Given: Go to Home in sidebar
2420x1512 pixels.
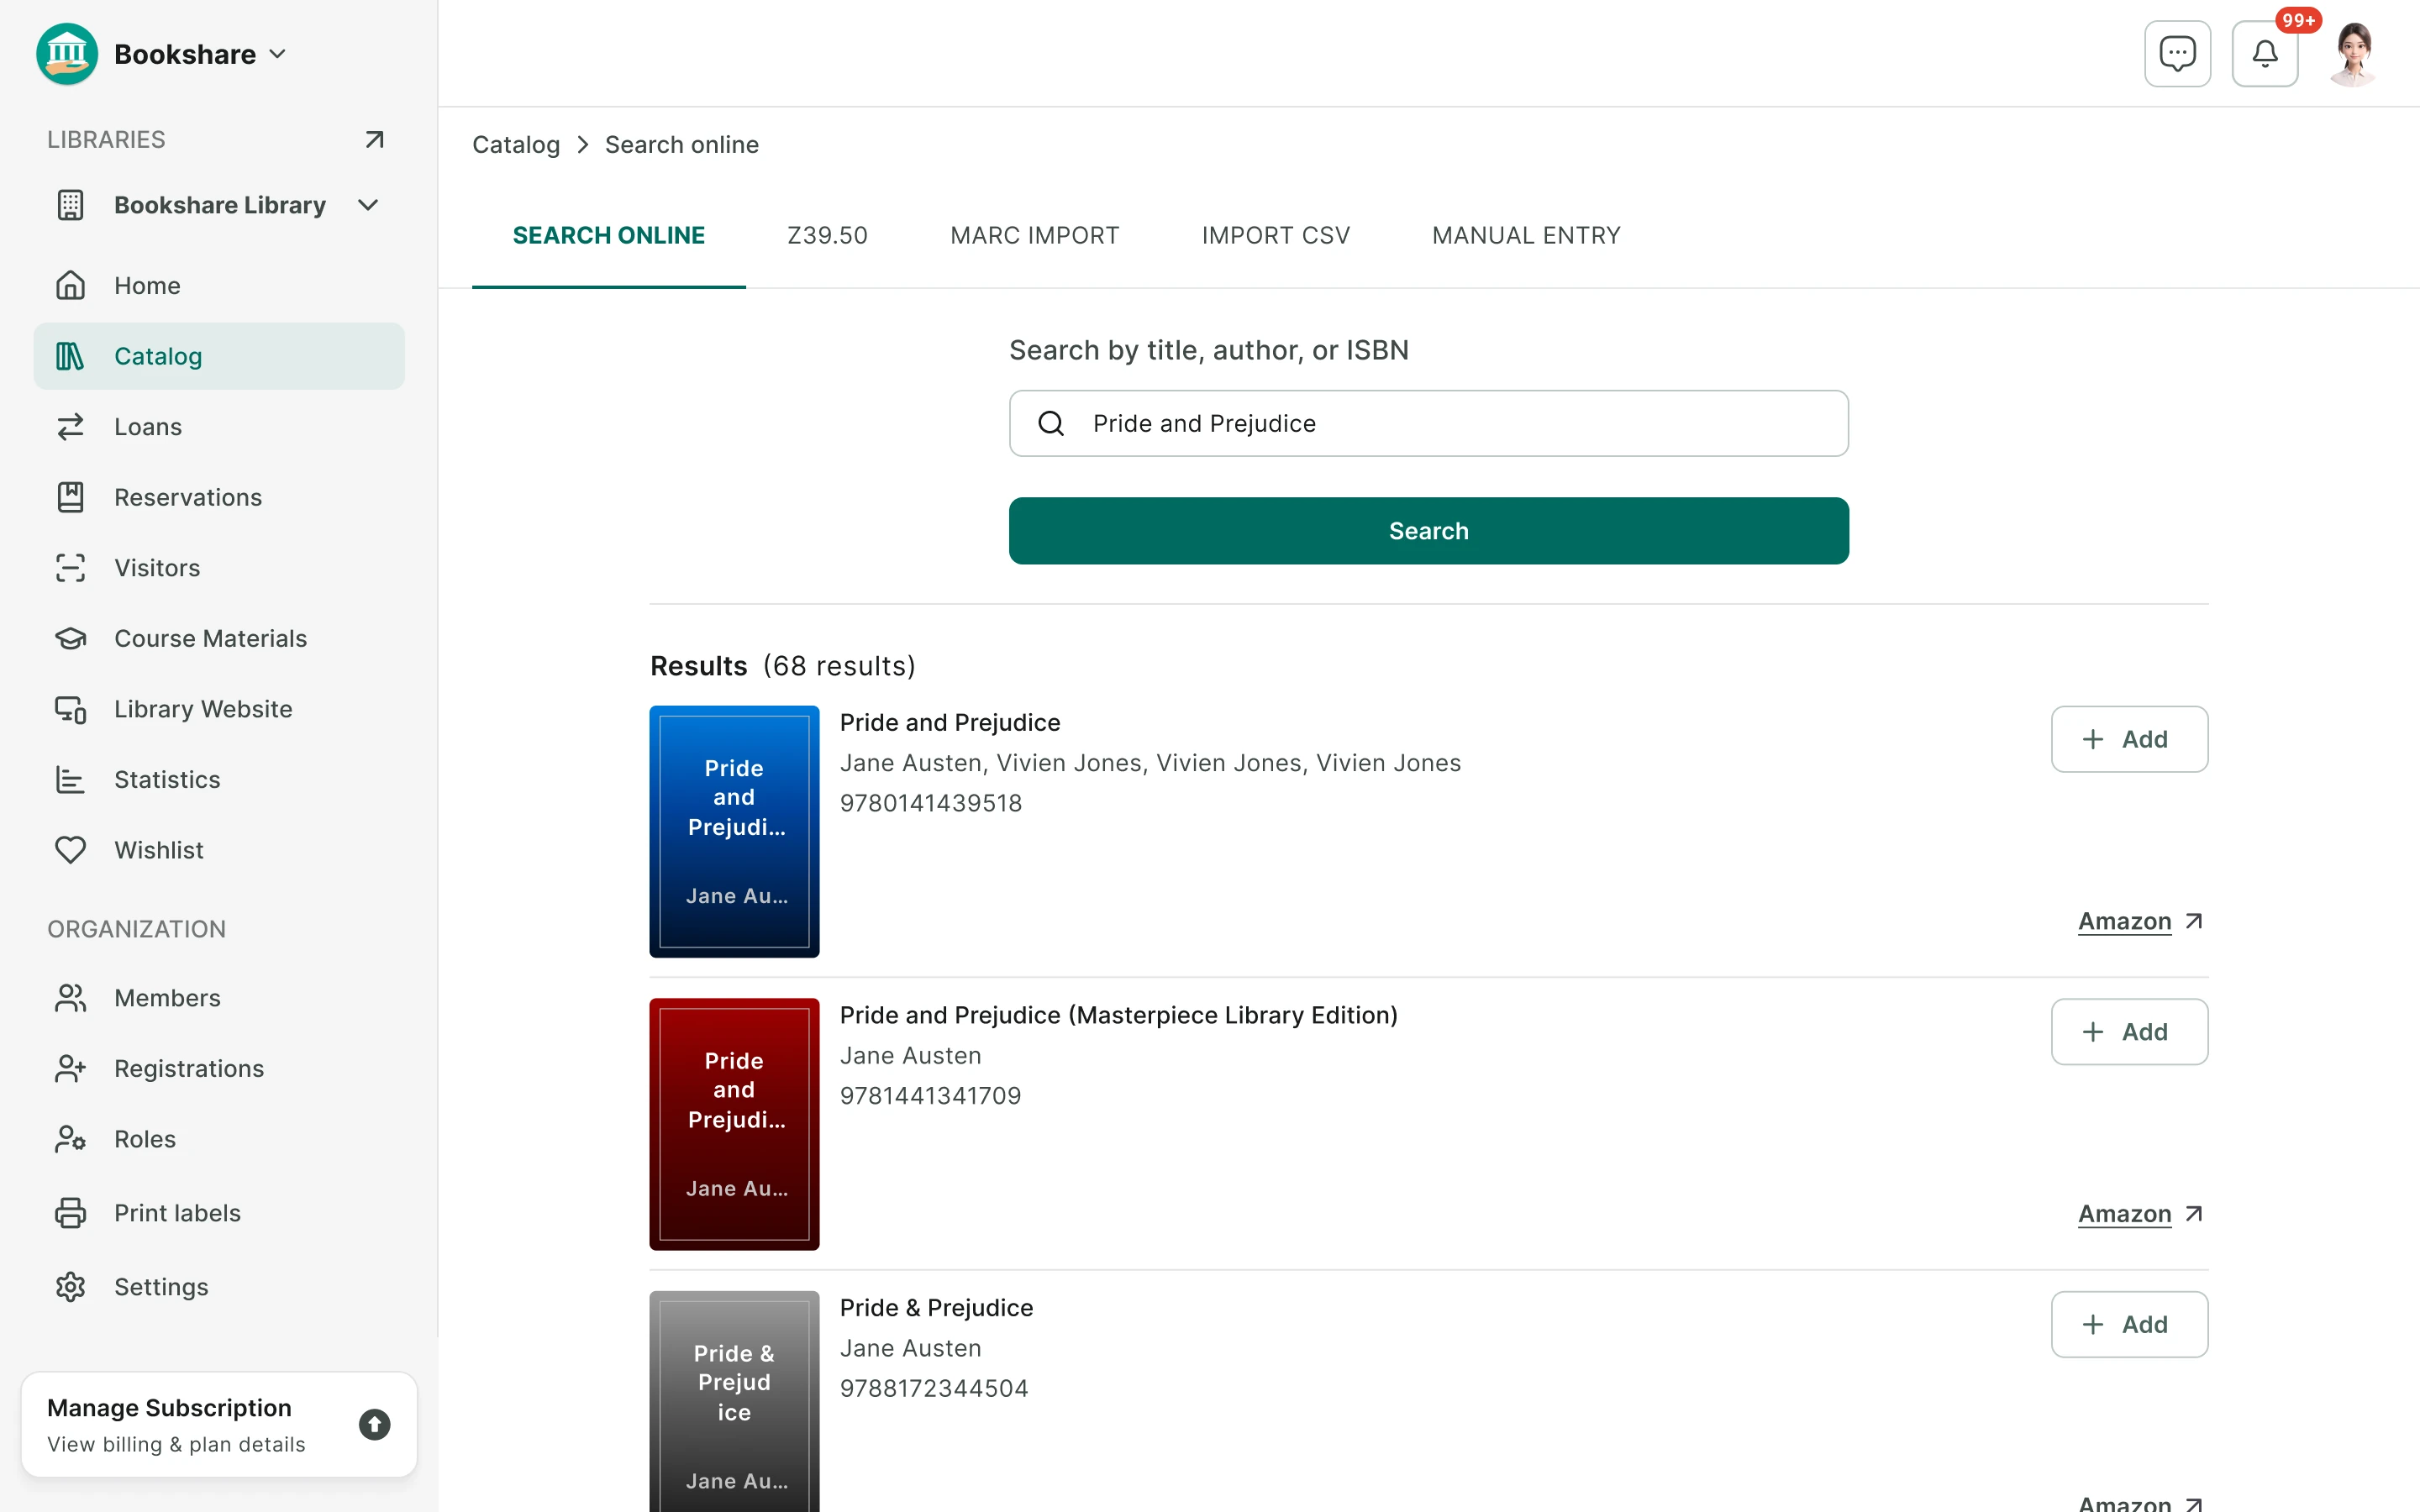Looking at the screenshot, I should [219, 285].
